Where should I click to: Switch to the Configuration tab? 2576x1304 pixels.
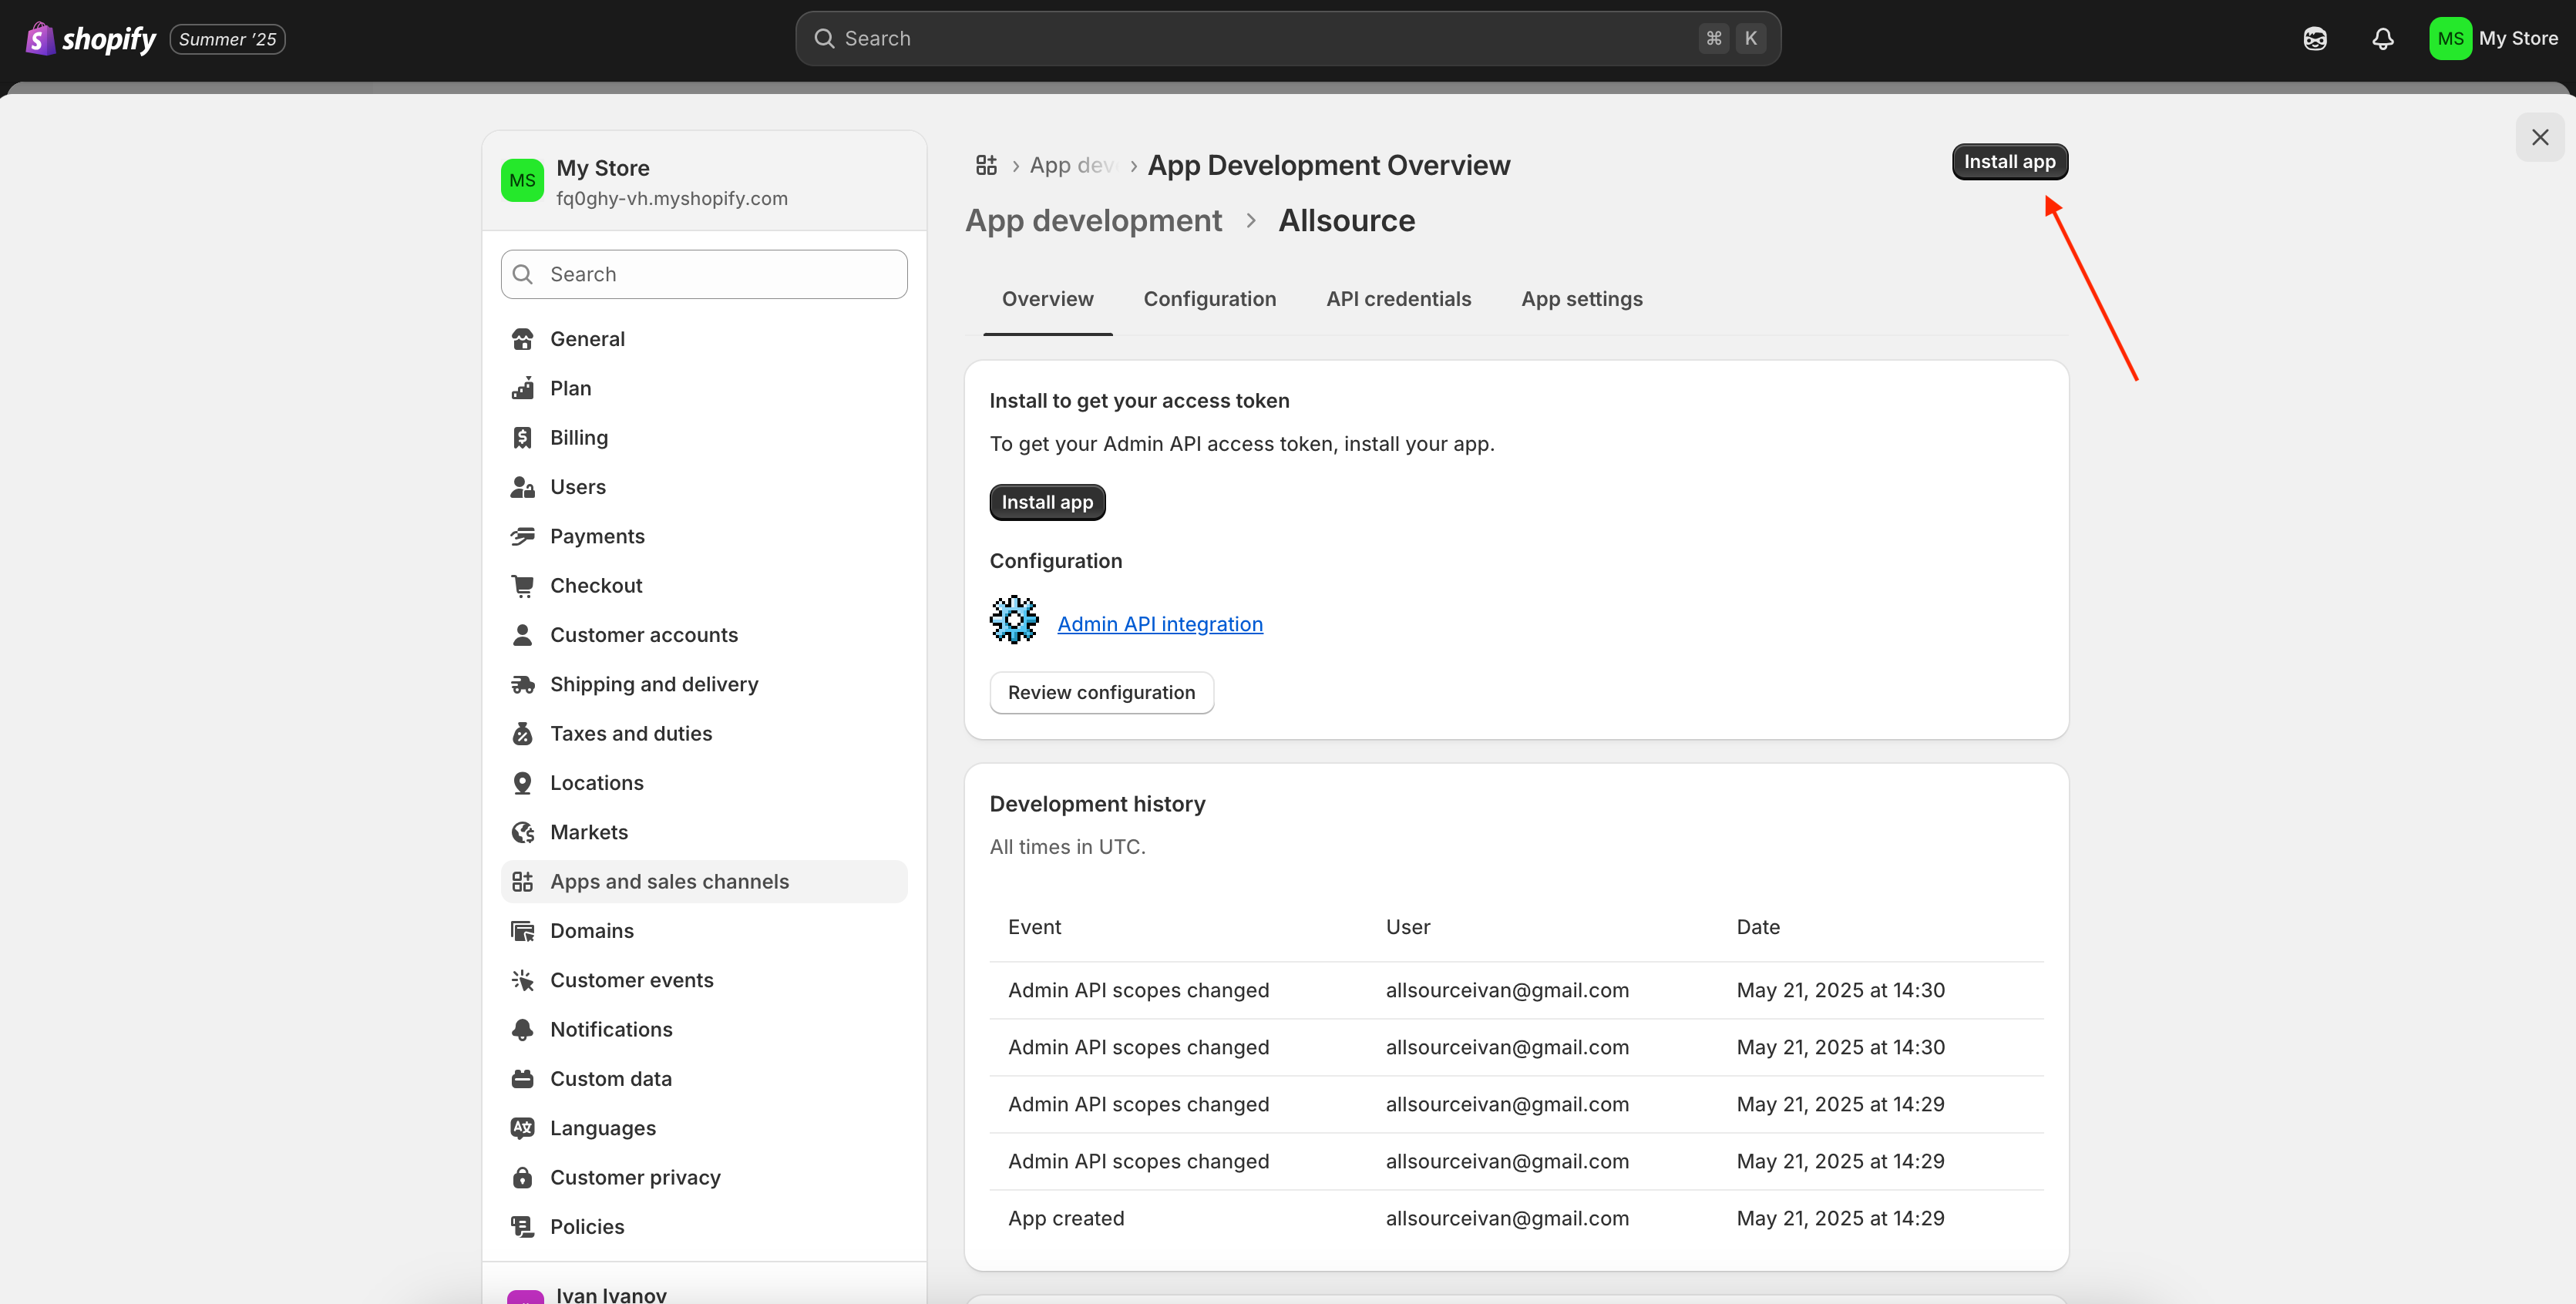[1209, 299]
